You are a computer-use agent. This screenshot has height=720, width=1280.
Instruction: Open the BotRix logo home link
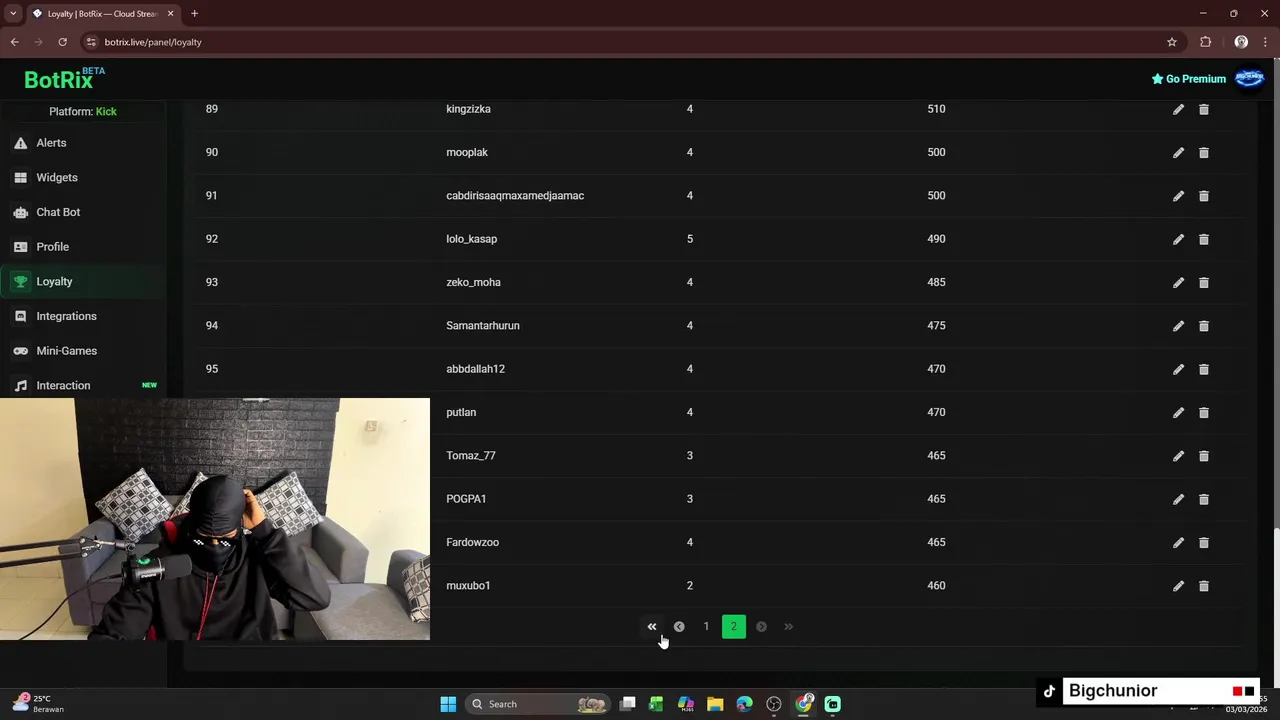(x=64, y=79)
